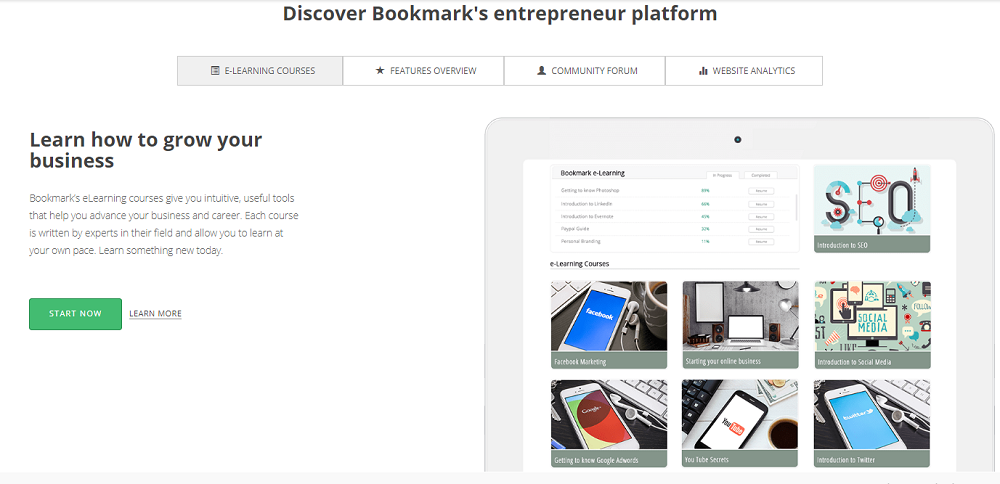
Task: Click Resume for Introduction to Evernote
Action: click(x=761, y=217)
